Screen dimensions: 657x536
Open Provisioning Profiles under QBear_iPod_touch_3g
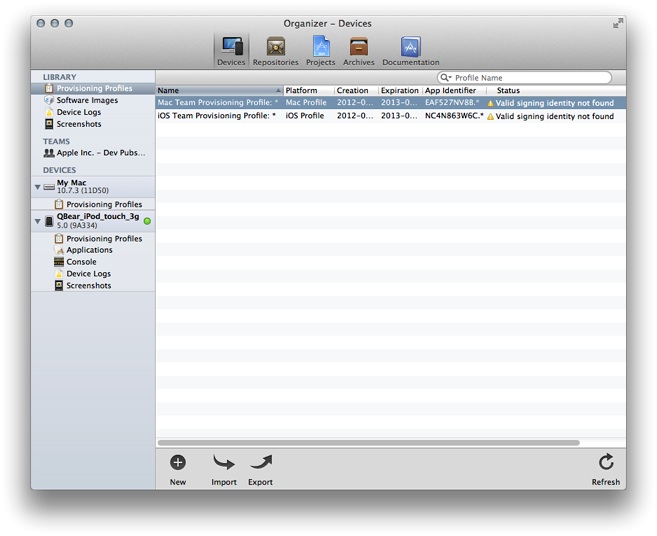[x=93, y=238]
